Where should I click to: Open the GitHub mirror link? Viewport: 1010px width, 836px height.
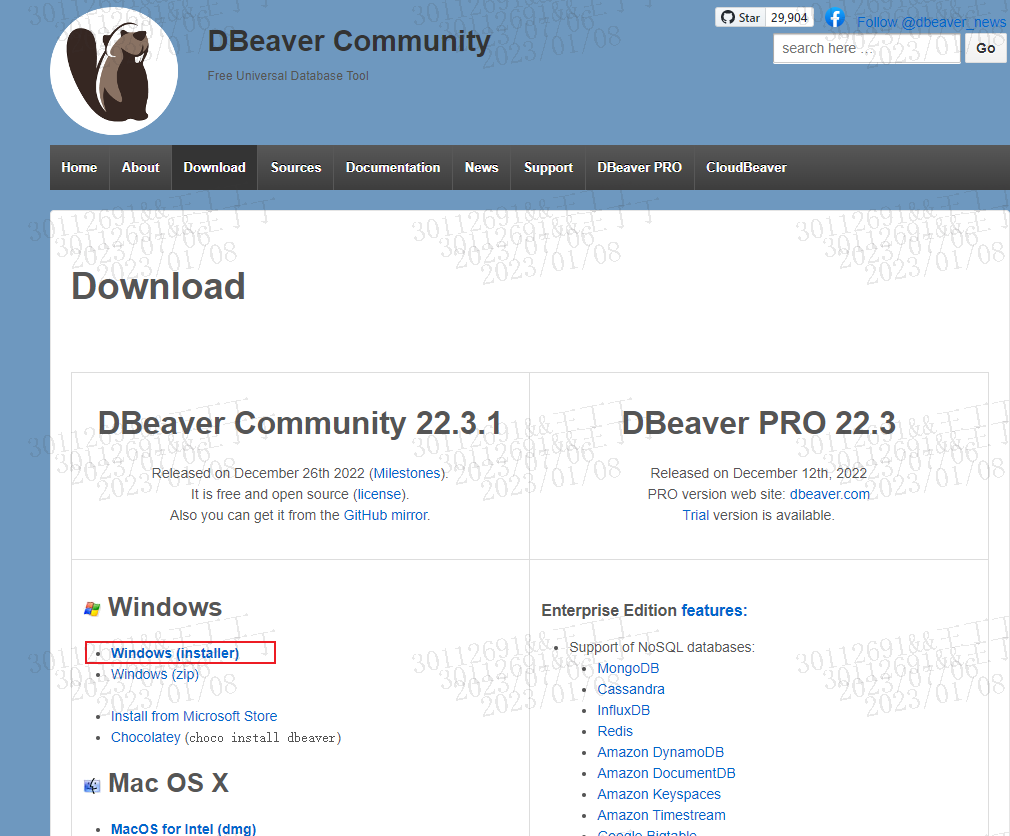[x=385, y=515]
